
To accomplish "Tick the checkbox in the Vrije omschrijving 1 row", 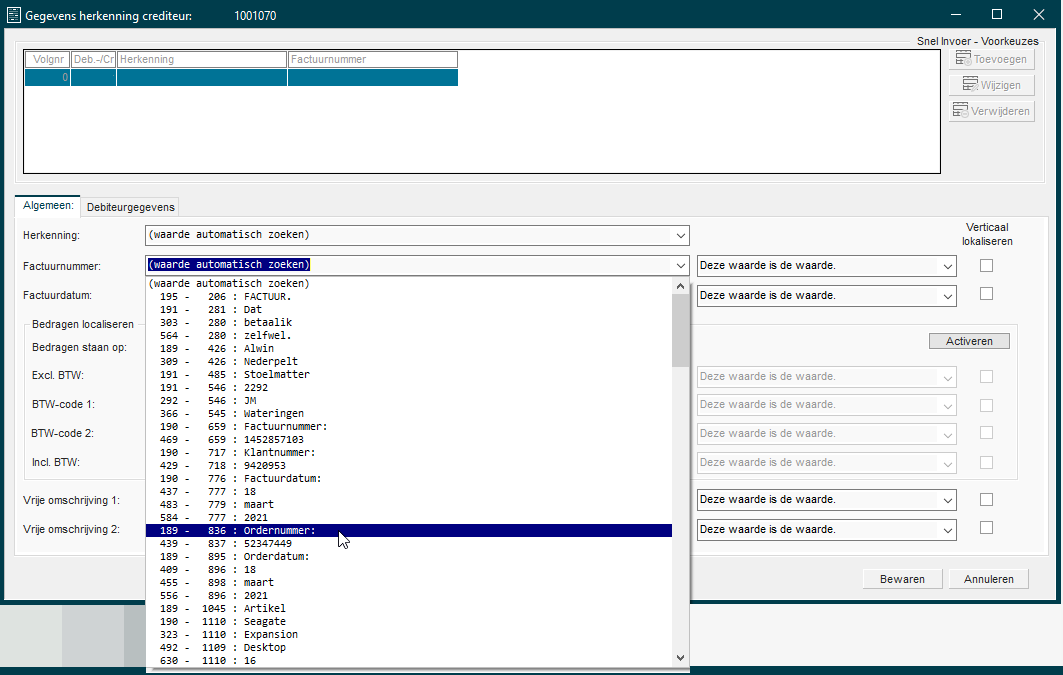I will click(986, 499).
